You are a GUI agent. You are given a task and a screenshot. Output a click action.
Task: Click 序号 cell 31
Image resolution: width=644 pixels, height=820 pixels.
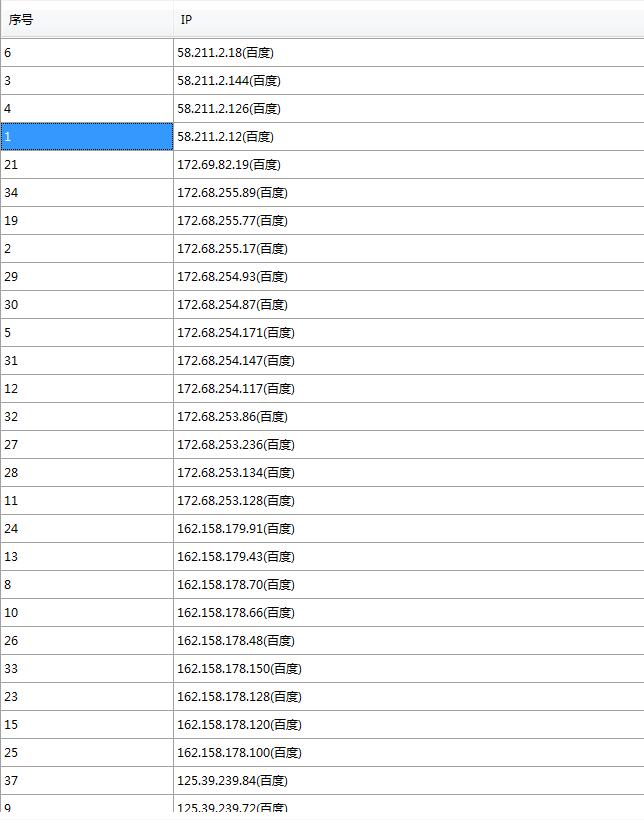[x=87, y=360]
